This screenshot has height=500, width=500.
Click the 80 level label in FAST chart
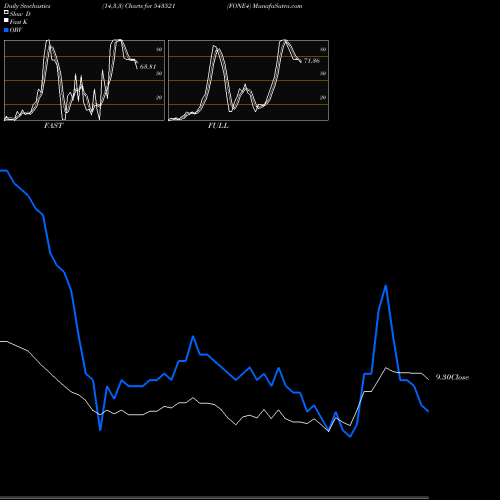(x=159, y=49)
